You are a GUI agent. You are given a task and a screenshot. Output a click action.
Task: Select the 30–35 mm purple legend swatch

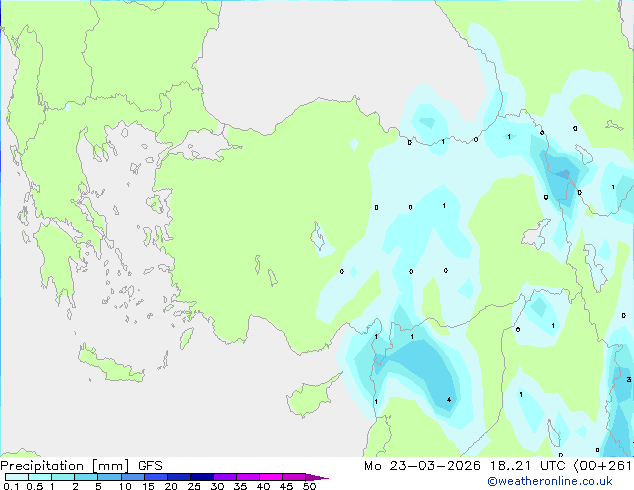tap(224, 477)
